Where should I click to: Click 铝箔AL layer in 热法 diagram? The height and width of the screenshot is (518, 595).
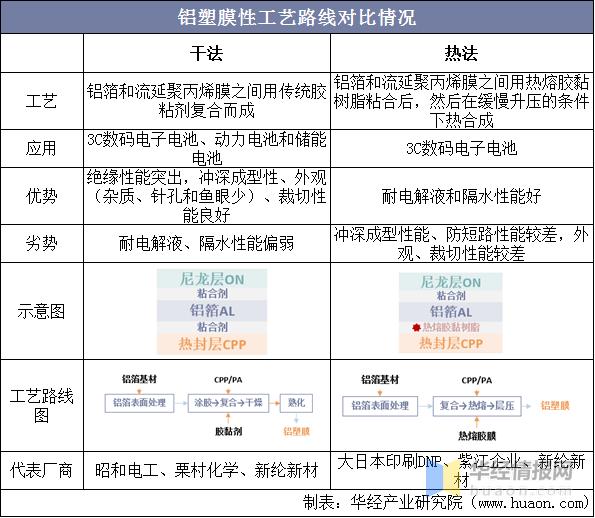[x=450, y=312]
